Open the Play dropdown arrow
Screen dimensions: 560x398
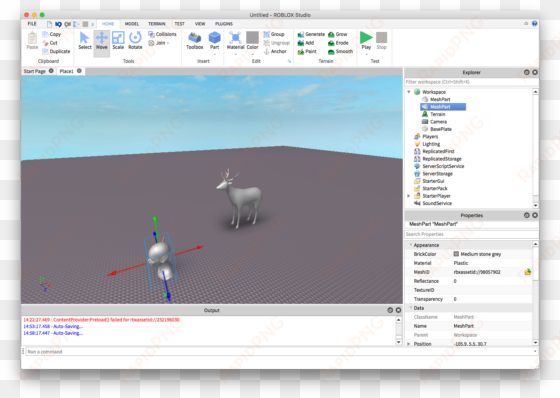click(x=366, y=54)
